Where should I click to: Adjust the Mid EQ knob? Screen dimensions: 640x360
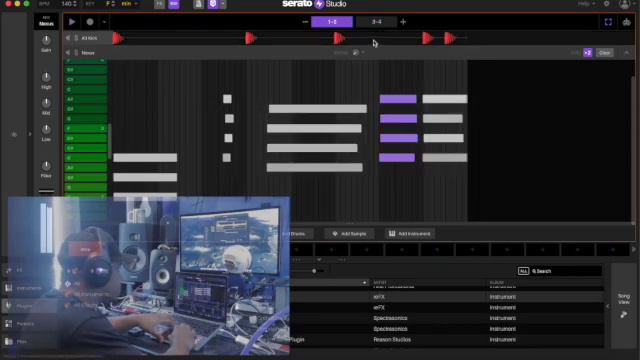[46, 103]
